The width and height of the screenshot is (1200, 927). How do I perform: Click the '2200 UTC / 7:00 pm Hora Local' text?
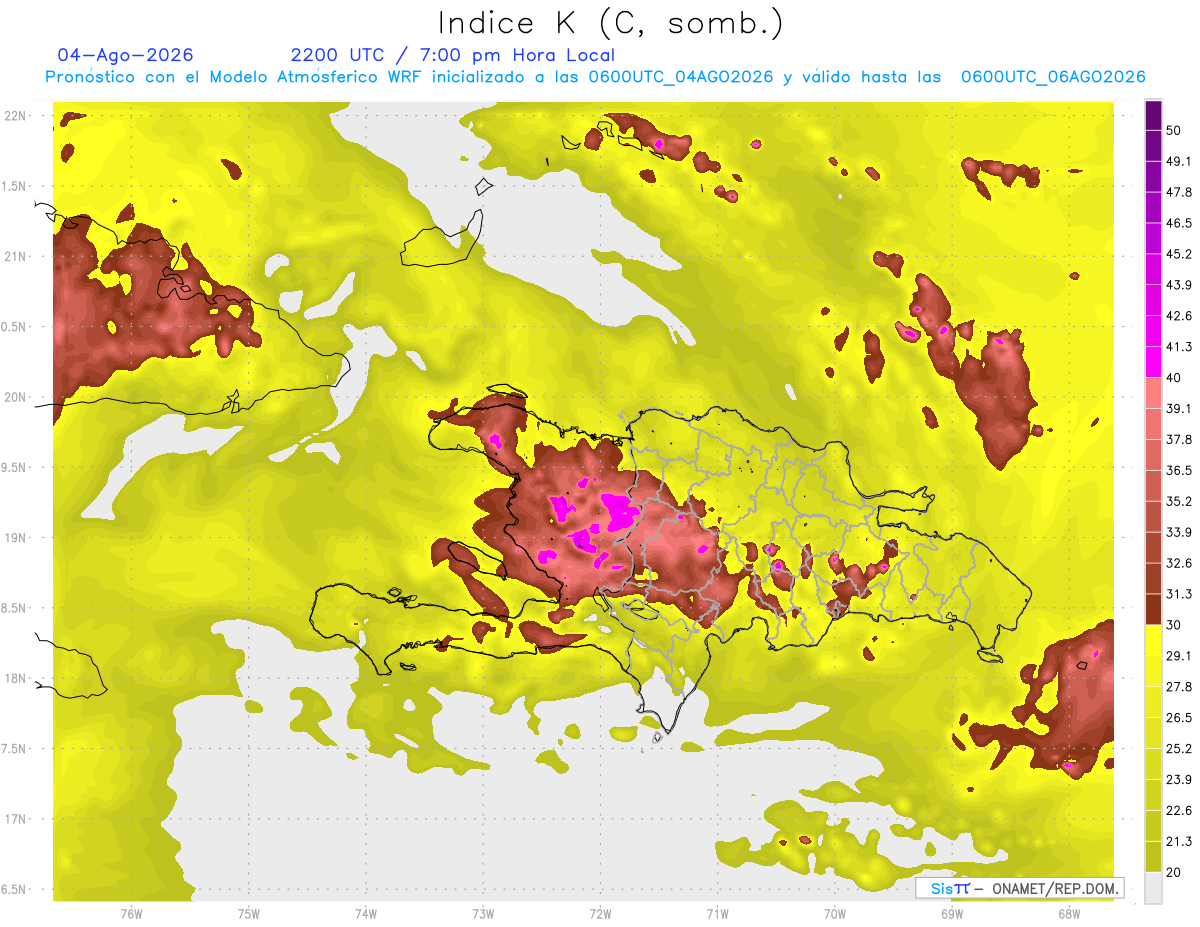click(x=453, y=55)
